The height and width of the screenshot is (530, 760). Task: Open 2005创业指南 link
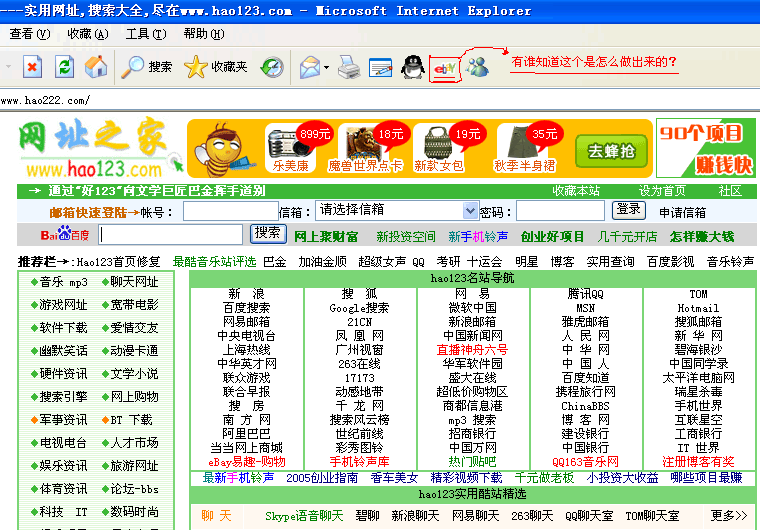pos(322,478)
